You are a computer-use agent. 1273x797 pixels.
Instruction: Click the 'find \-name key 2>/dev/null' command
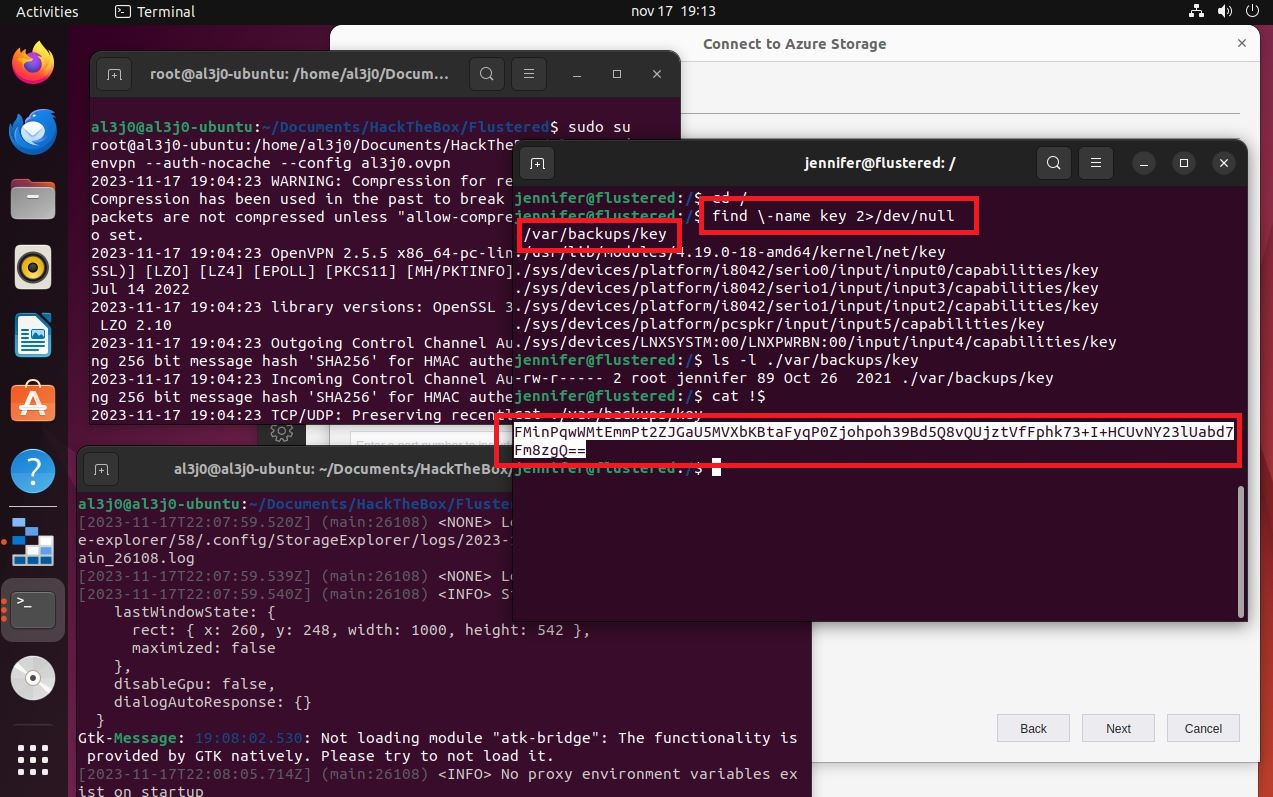(833, 216)
